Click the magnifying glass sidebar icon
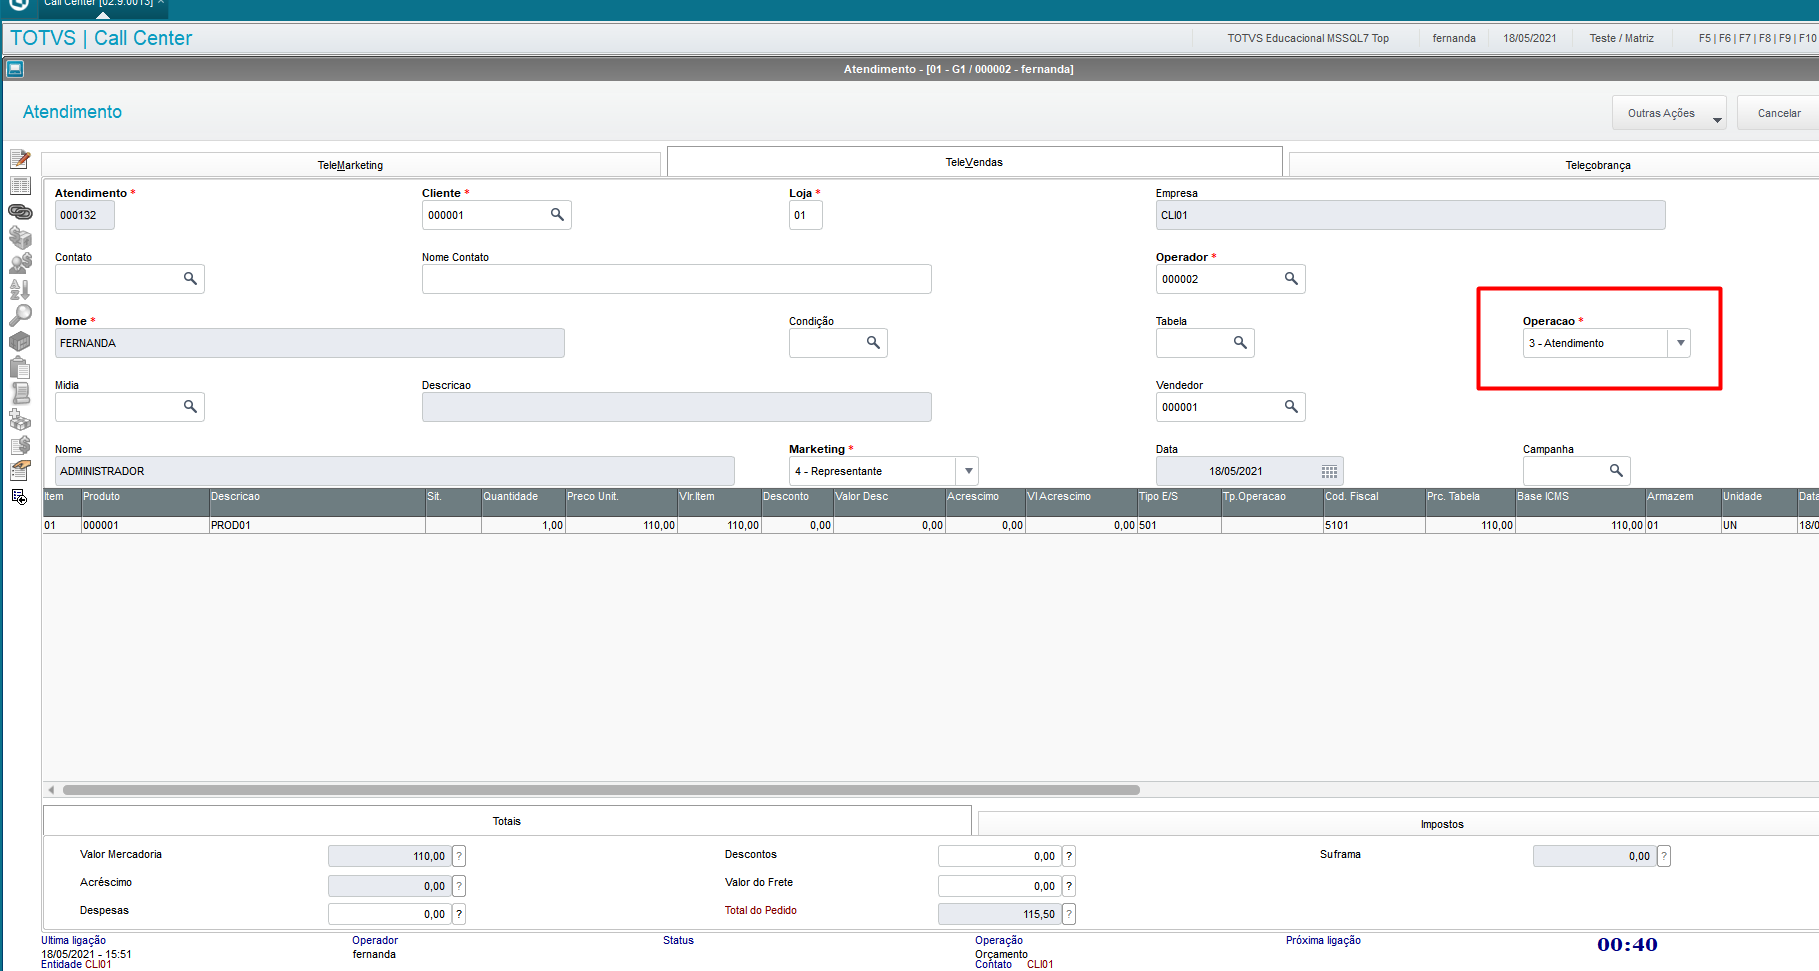Screen dimensions: 1819x971 (20, 316)
